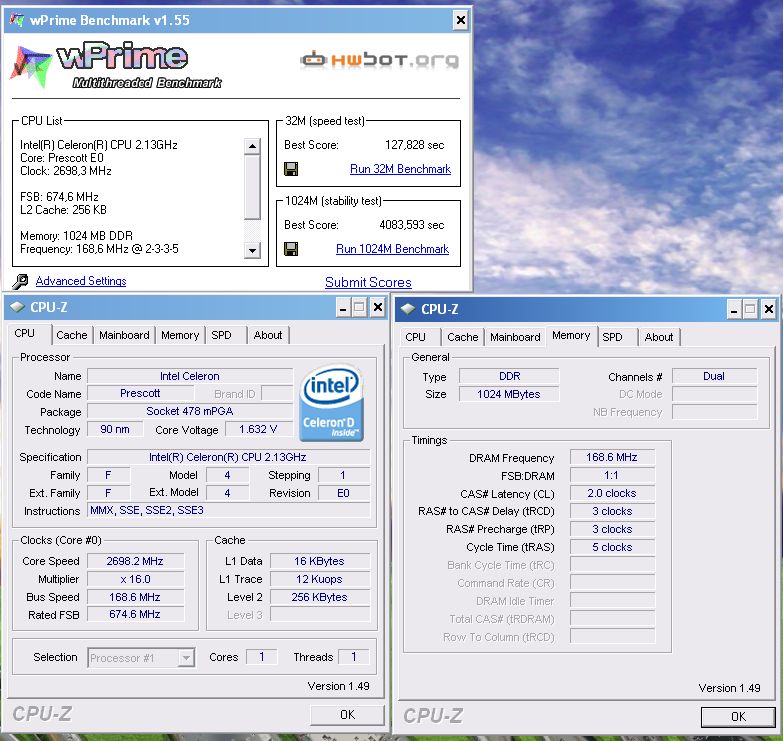This screenshot has width=783, height=741.
Task: Click the wPrime title bar app icon
Action: click(17, 20)
